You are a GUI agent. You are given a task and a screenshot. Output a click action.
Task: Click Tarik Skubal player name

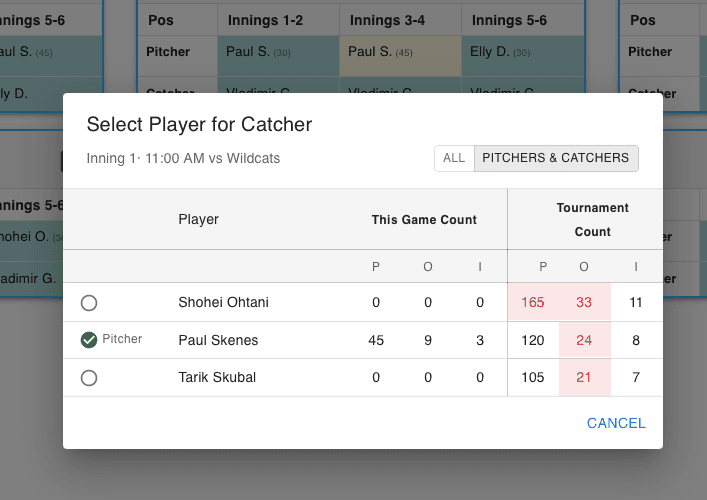pyautogui.click(x=217, y=378)
